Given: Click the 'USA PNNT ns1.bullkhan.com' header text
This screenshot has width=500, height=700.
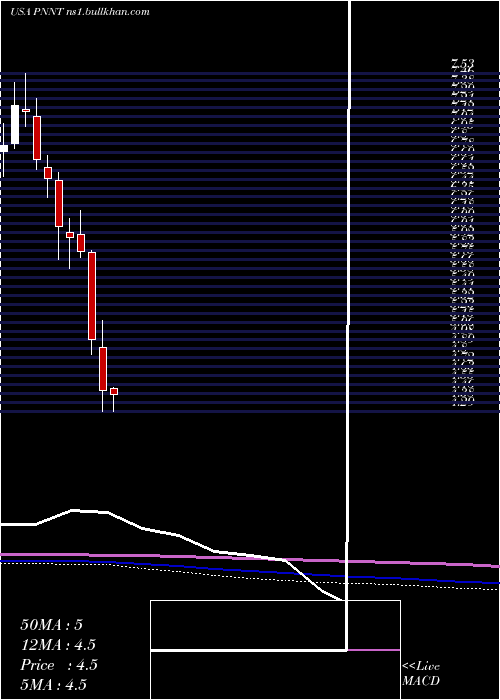Looking at the screenshot, I should tap(80, 12).
